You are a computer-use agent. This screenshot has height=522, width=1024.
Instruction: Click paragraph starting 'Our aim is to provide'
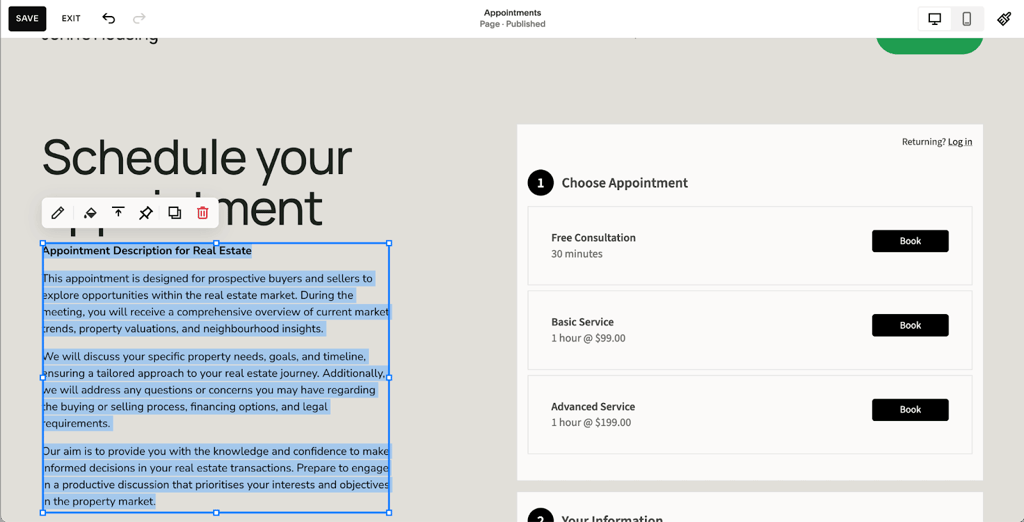(x=216, y=476)
